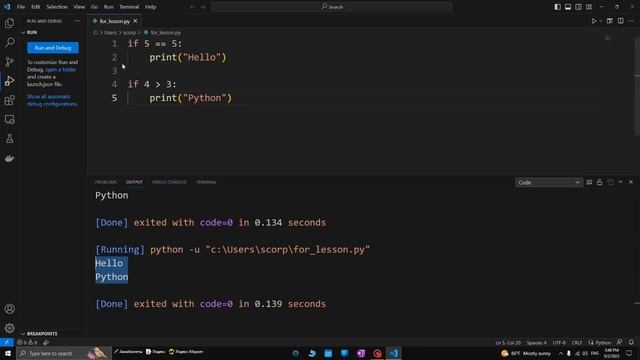This screenshot has width=640, height=360.
Task: Expand the BREAKPOINTS section
Action: point(39,333)
